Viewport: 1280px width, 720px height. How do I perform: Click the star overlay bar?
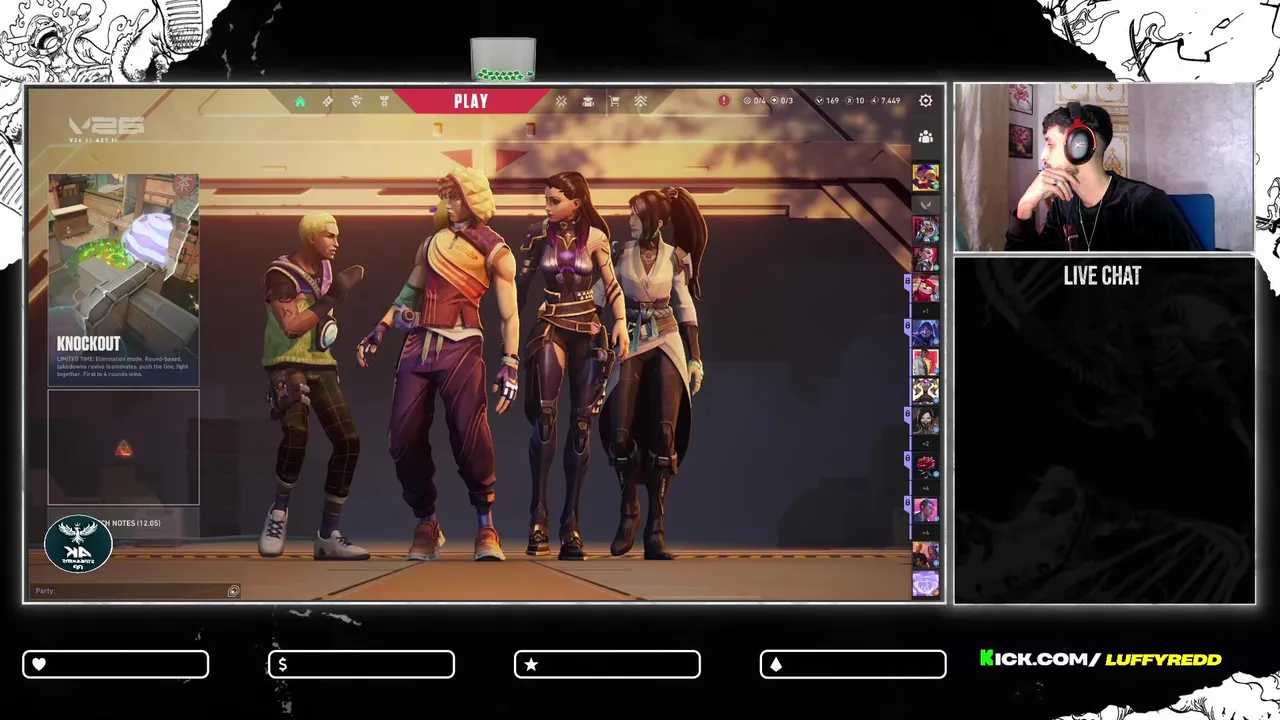point(607,664)
